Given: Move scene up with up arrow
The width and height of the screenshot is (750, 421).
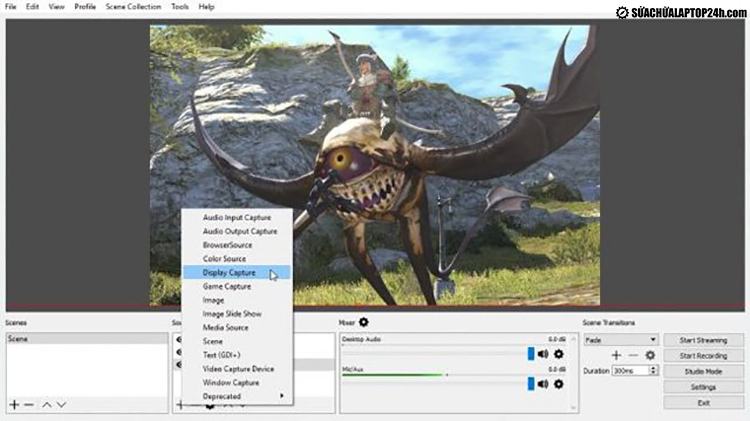Looking at the screenshot, I should pos(46,405).
